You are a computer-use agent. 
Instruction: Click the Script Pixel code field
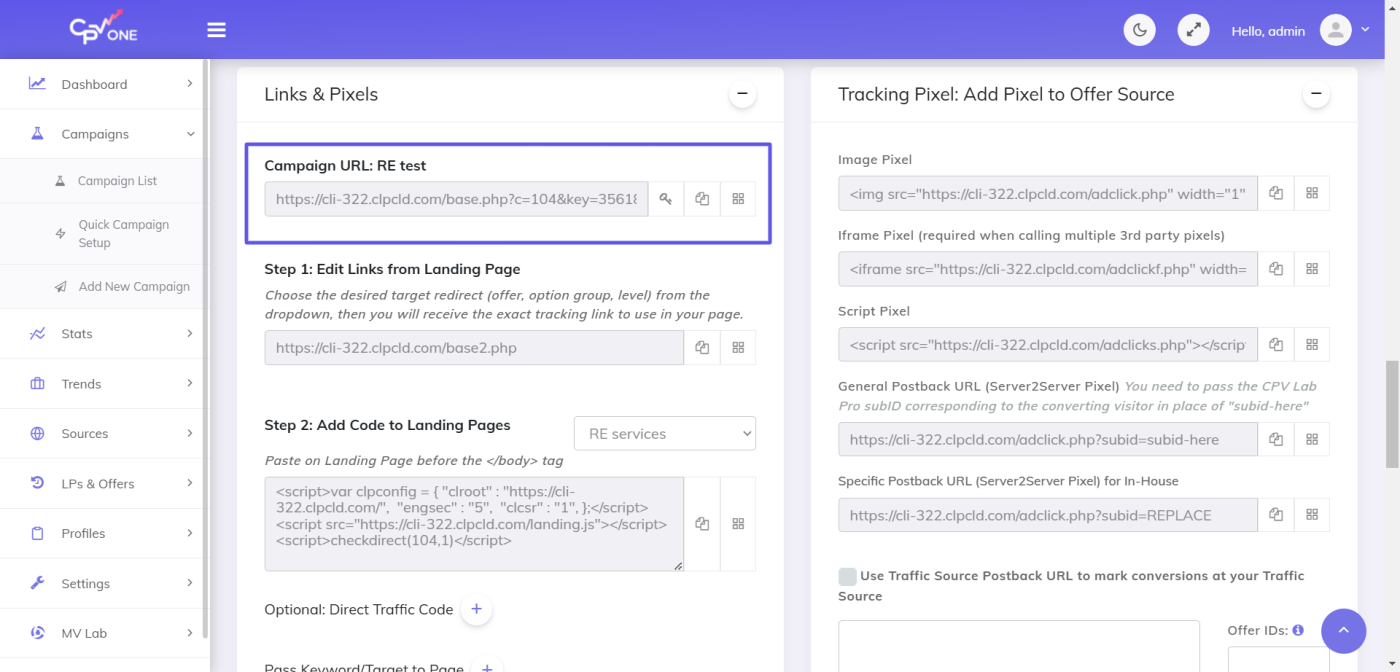[1048, 345]
